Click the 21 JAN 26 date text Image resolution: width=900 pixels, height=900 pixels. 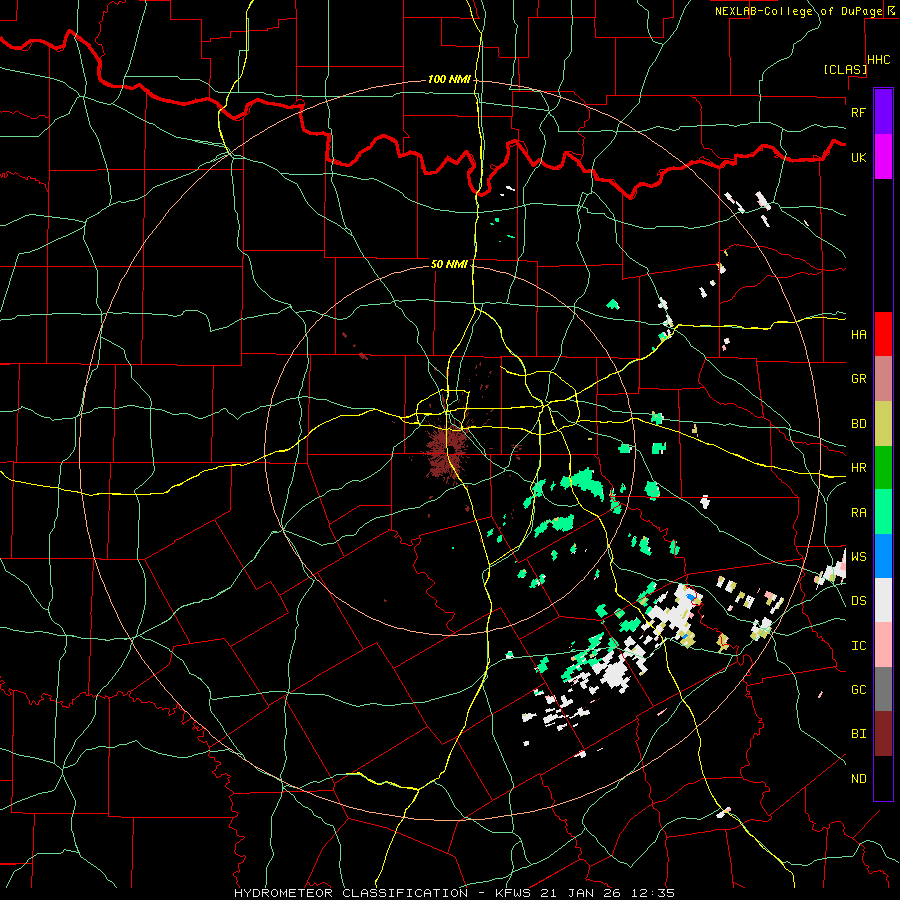click(x=583, y=893)
